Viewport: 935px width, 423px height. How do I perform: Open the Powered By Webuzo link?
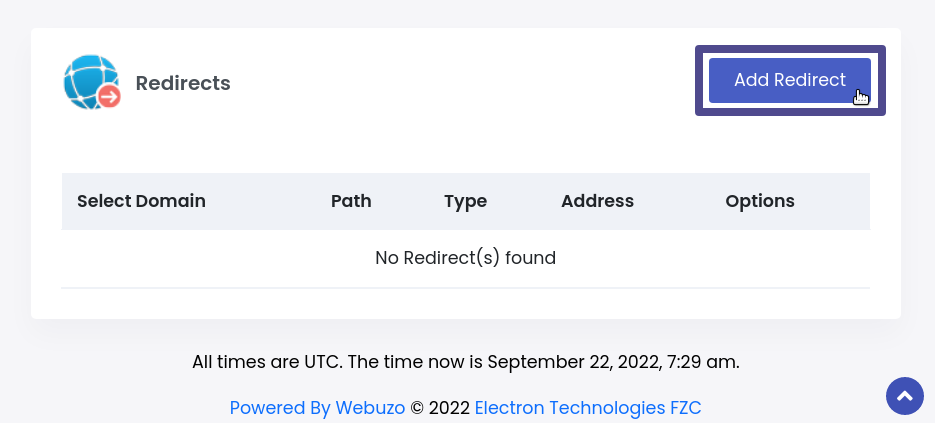coord(317,408)
